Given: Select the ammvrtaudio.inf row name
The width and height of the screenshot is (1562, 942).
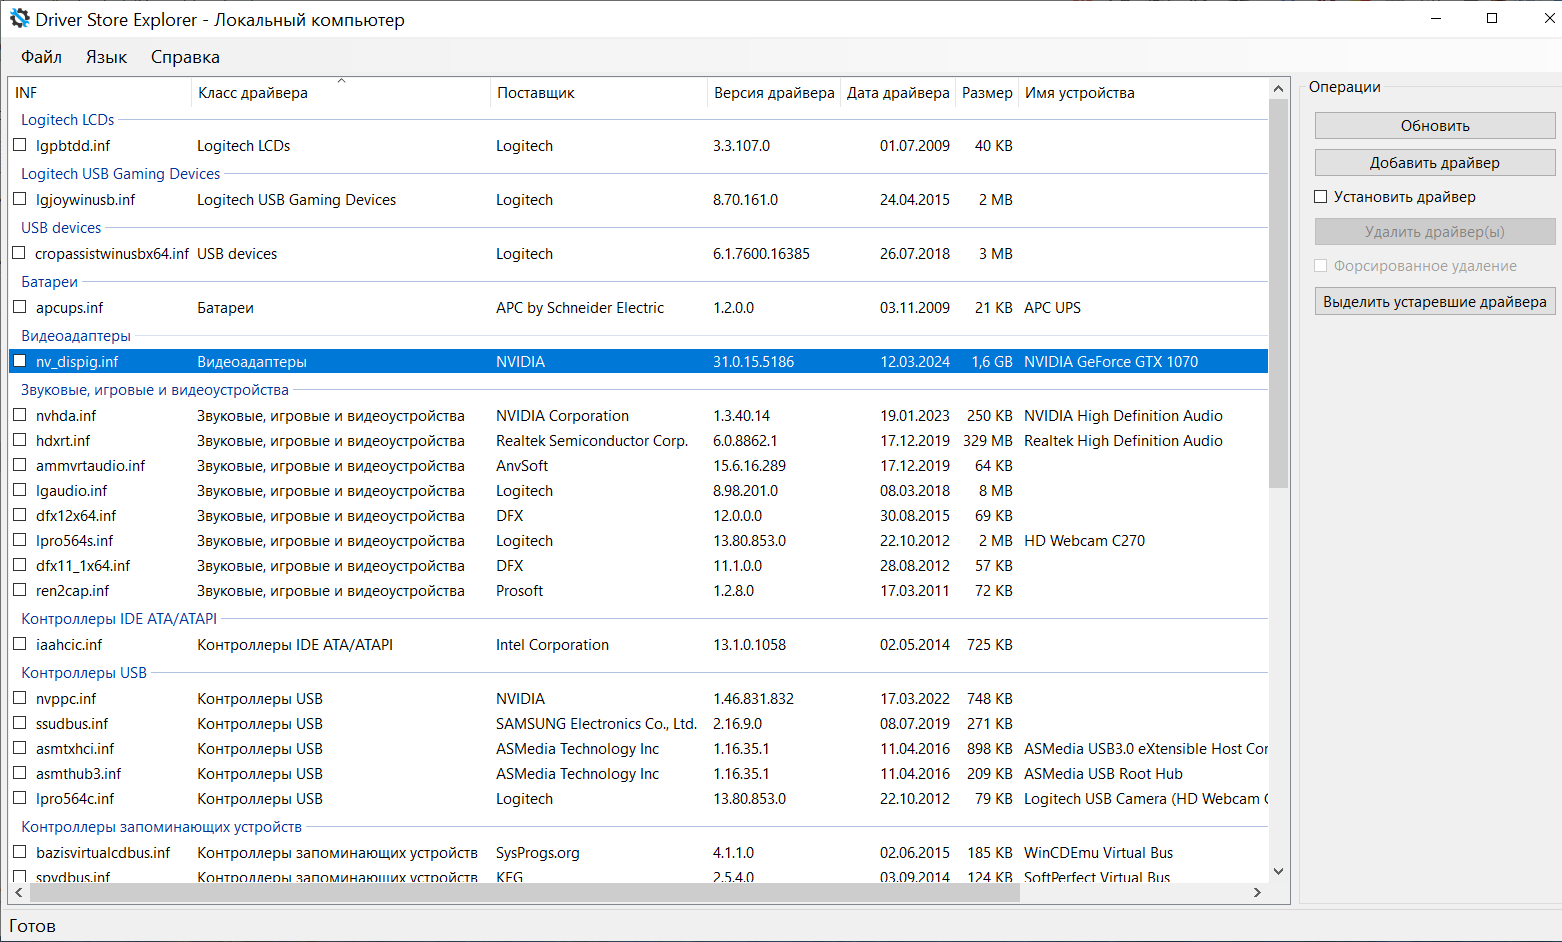Looking at the screenshot, I should point(91,466).
